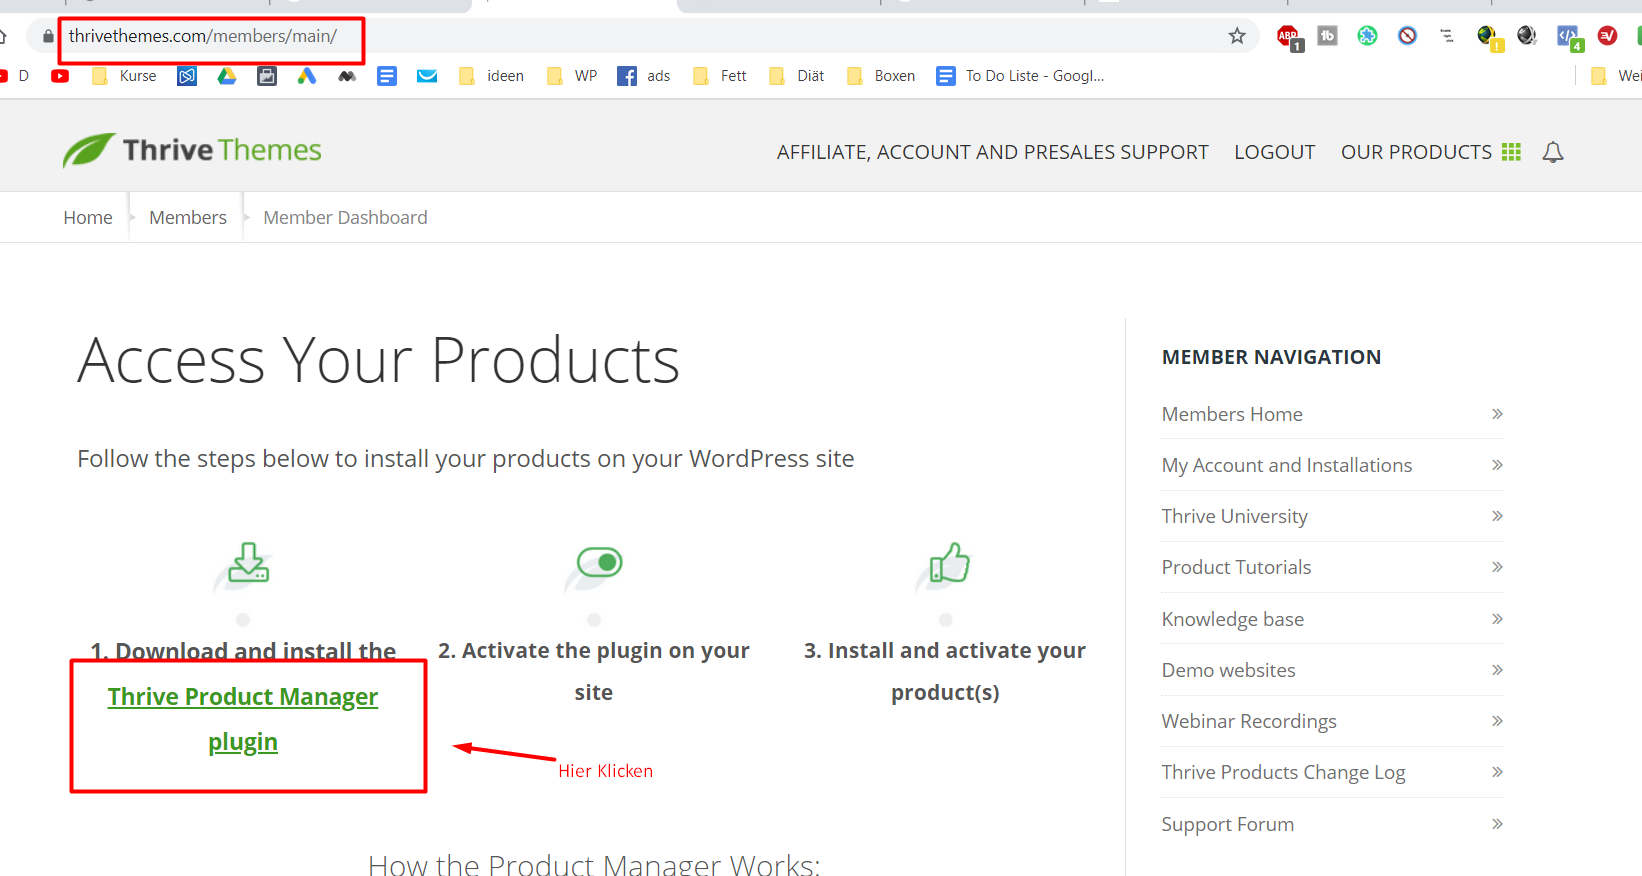Open the Fett bookmarks folder
The width and height of the screenshot is (1642, 876).
(720, 76)
